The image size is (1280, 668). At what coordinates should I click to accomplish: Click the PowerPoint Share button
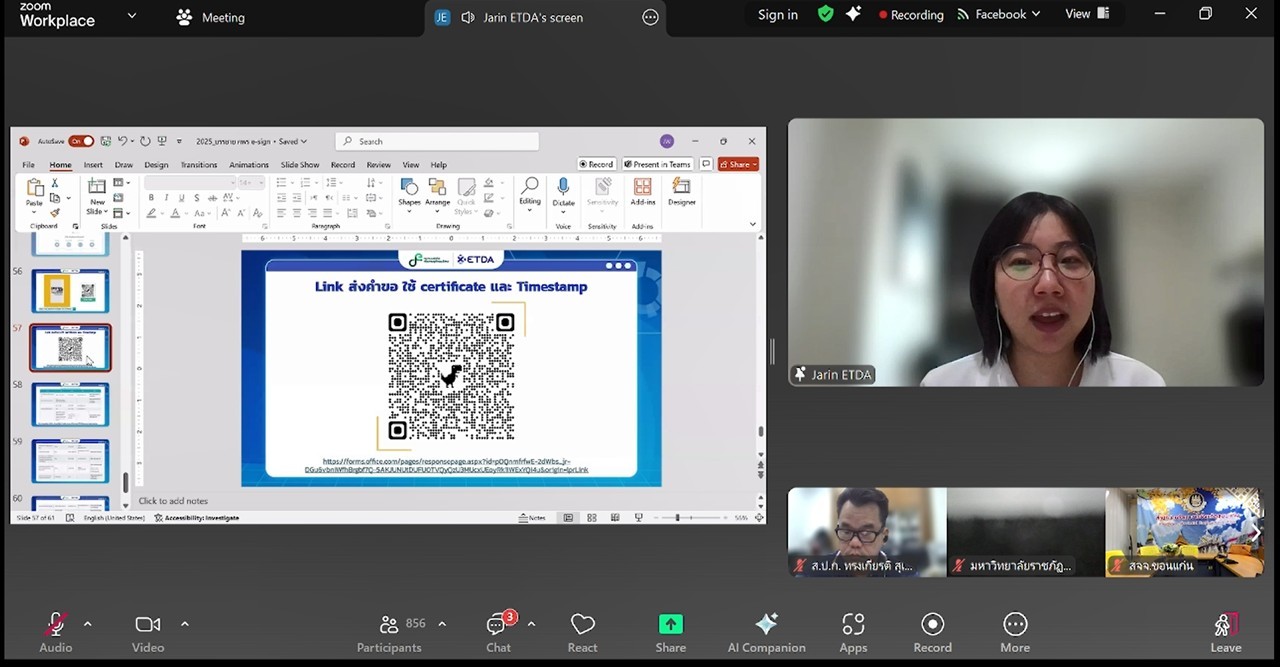[738, 164]
